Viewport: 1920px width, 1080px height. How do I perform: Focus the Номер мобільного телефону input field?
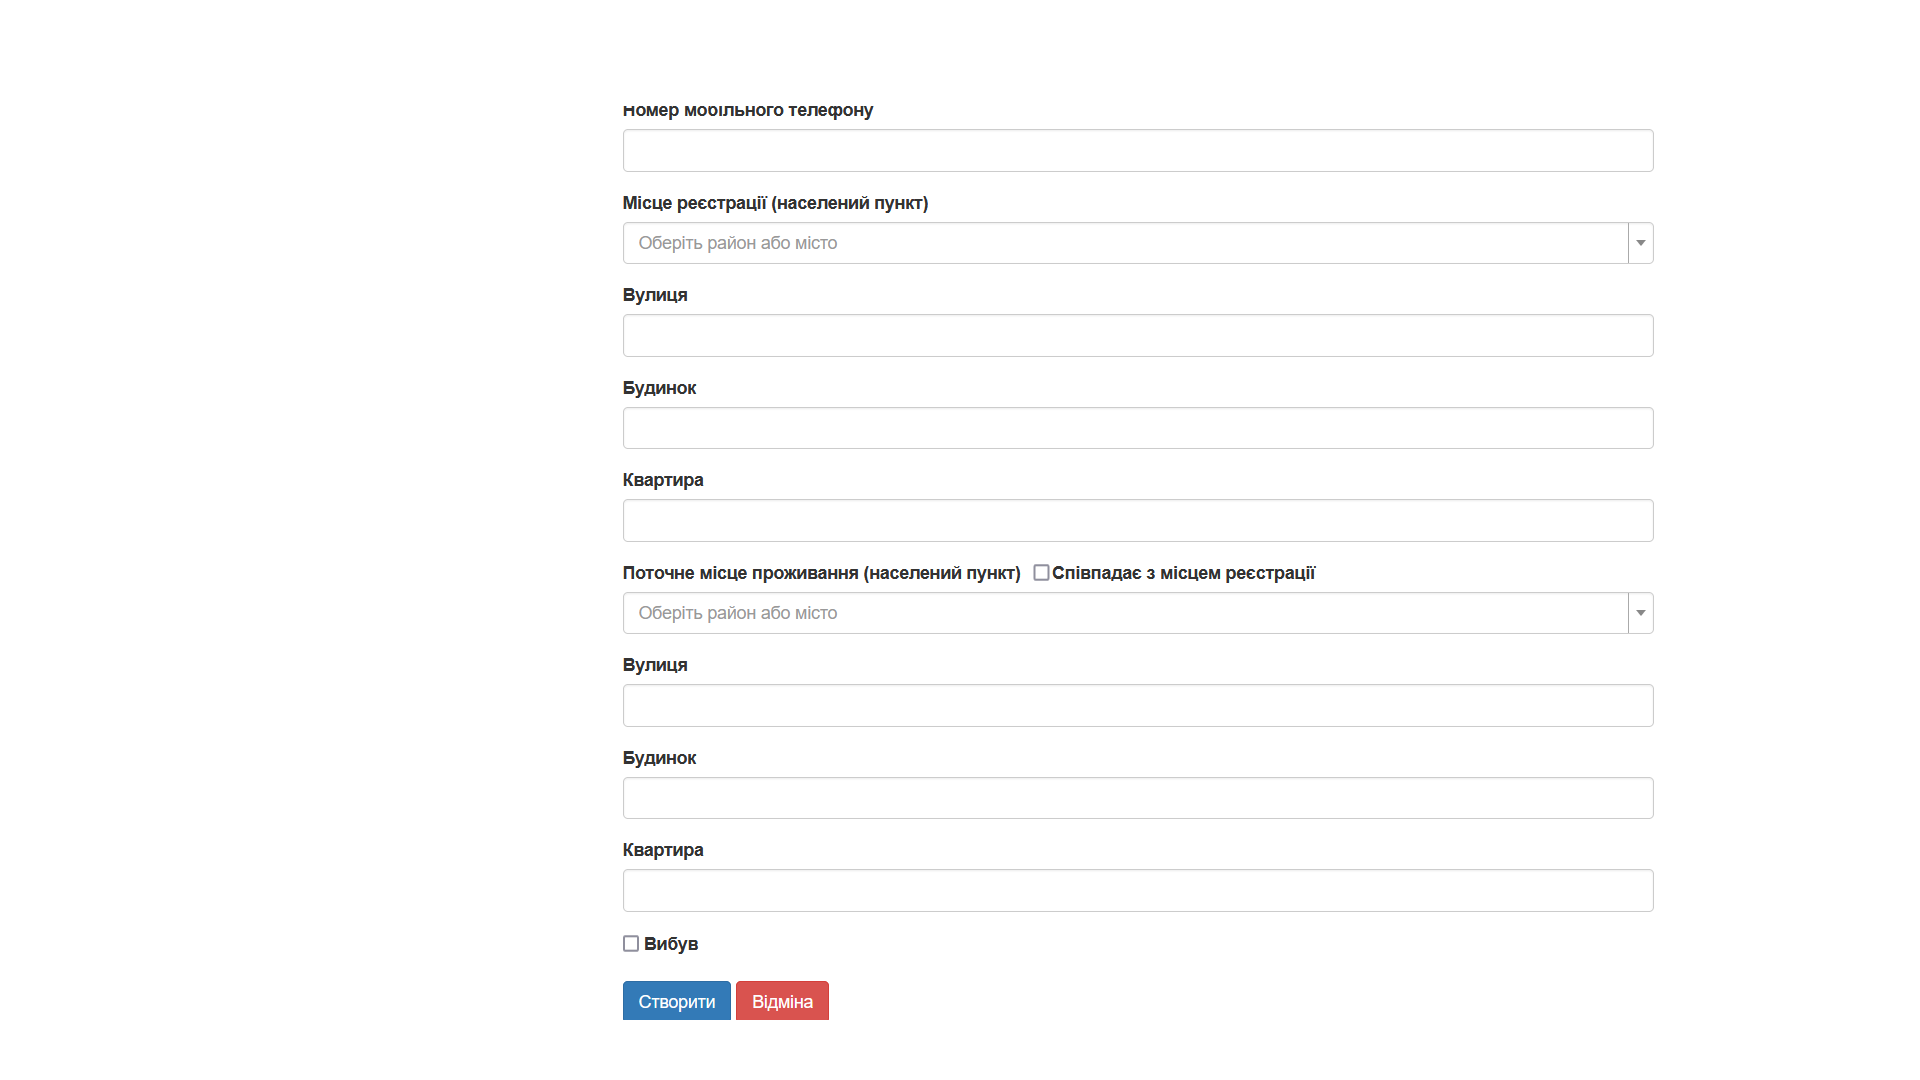point(1138,150)
